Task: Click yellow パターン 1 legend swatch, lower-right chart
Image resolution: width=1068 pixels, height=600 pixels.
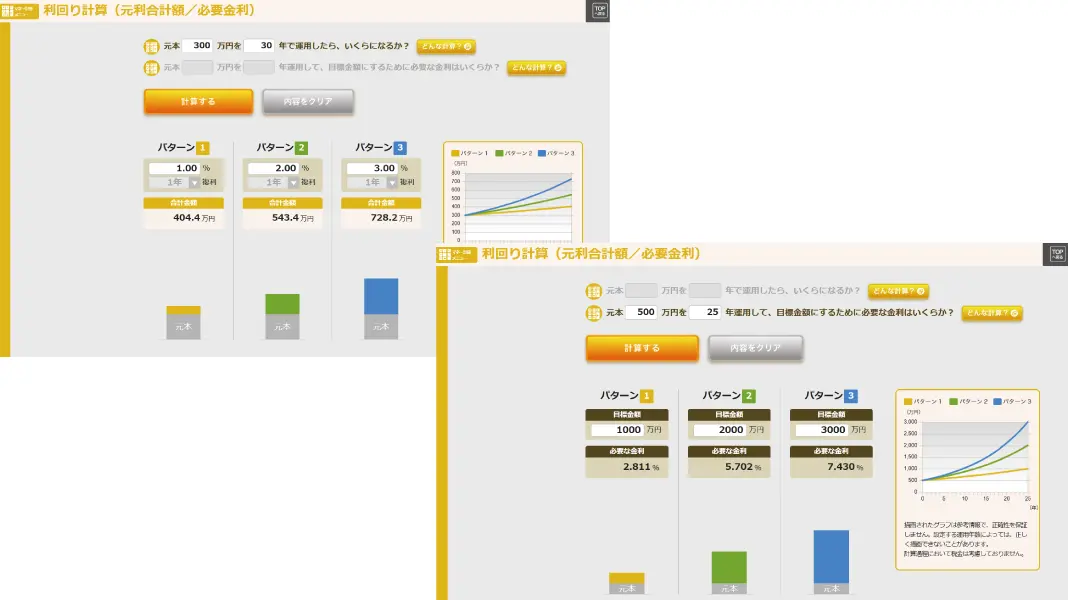Action: coord(907,402)
